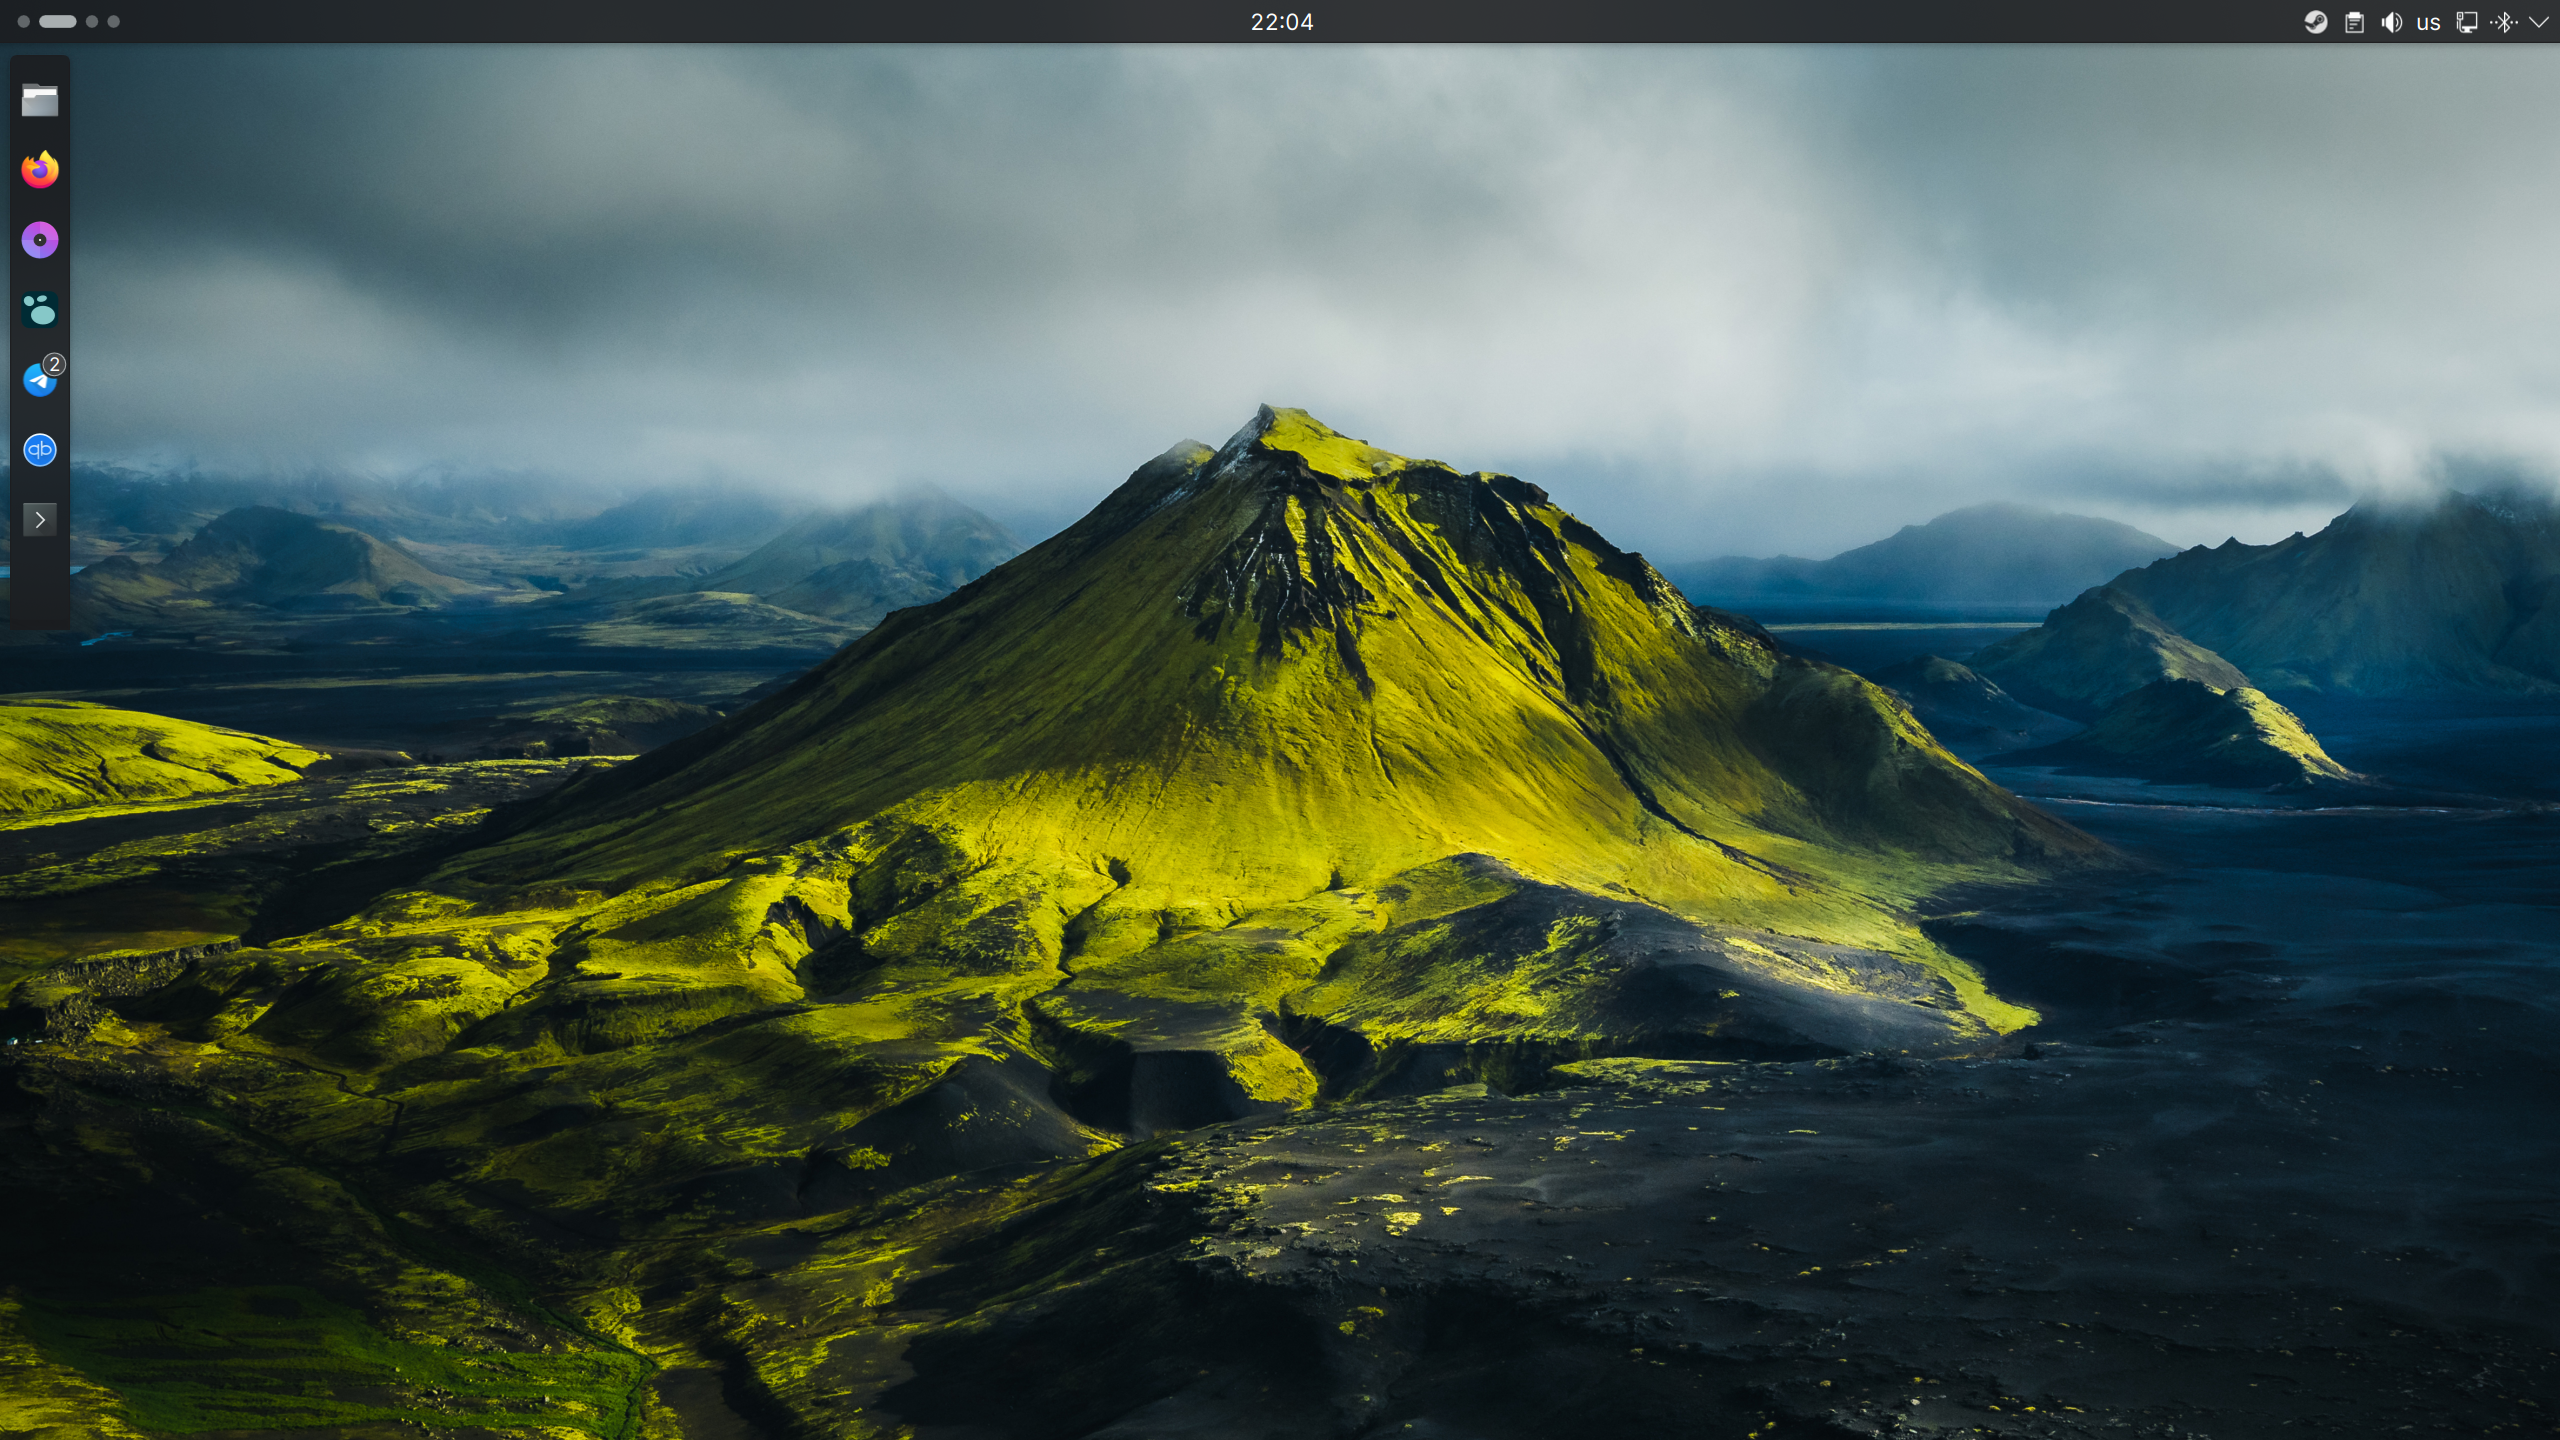Open Telegram with two unread messages
2560x1440 pixels.
coord(42,378)
